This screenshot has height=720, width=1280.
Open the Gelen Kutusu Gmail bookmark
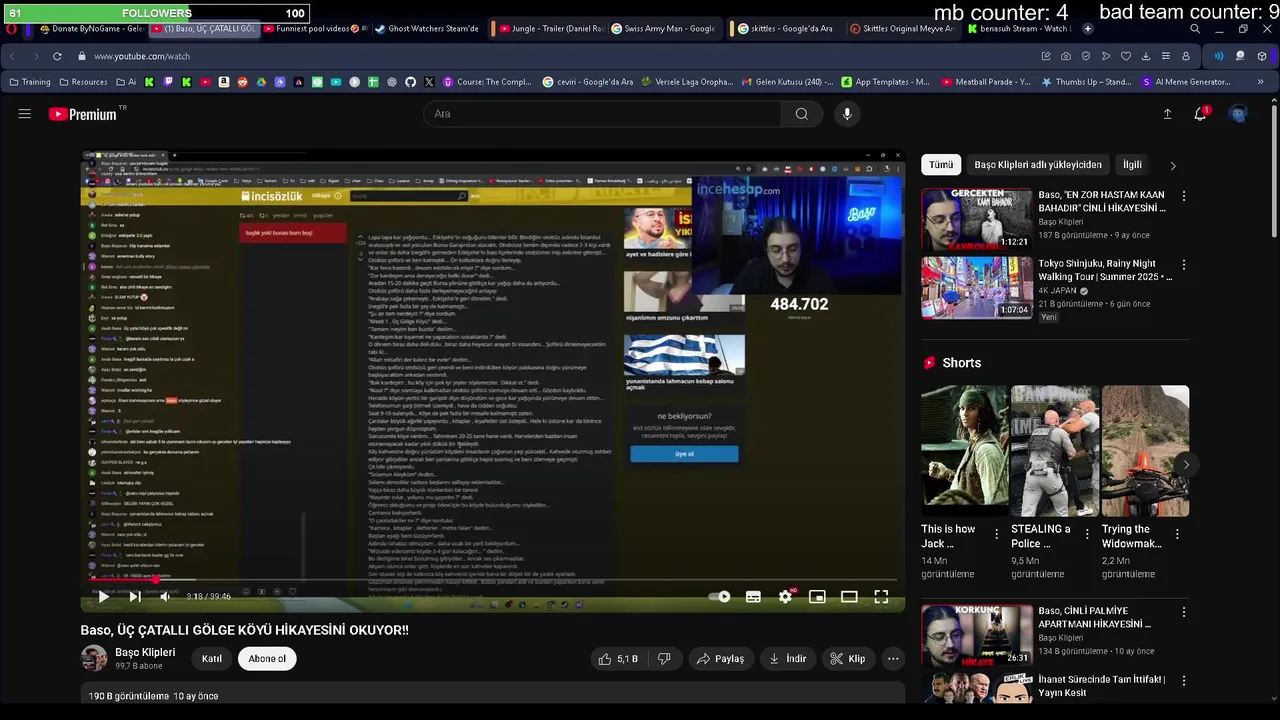pos(788,82)
